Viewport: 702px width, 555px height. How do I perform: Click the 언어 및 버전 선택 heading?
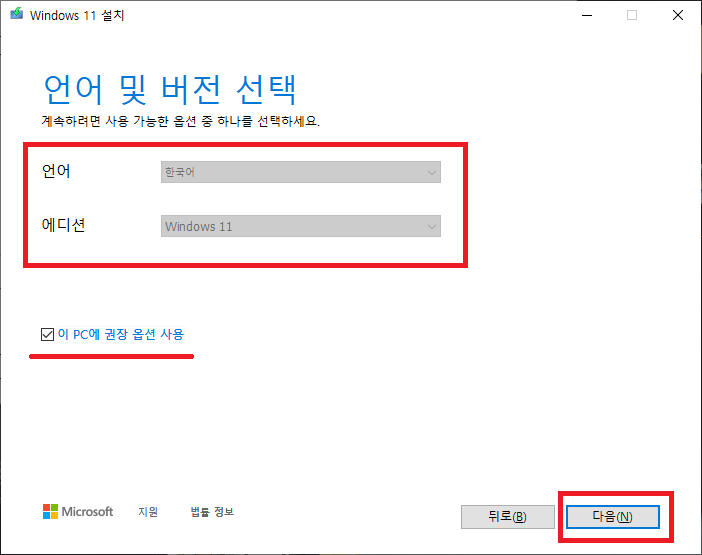tap(170, 90)
